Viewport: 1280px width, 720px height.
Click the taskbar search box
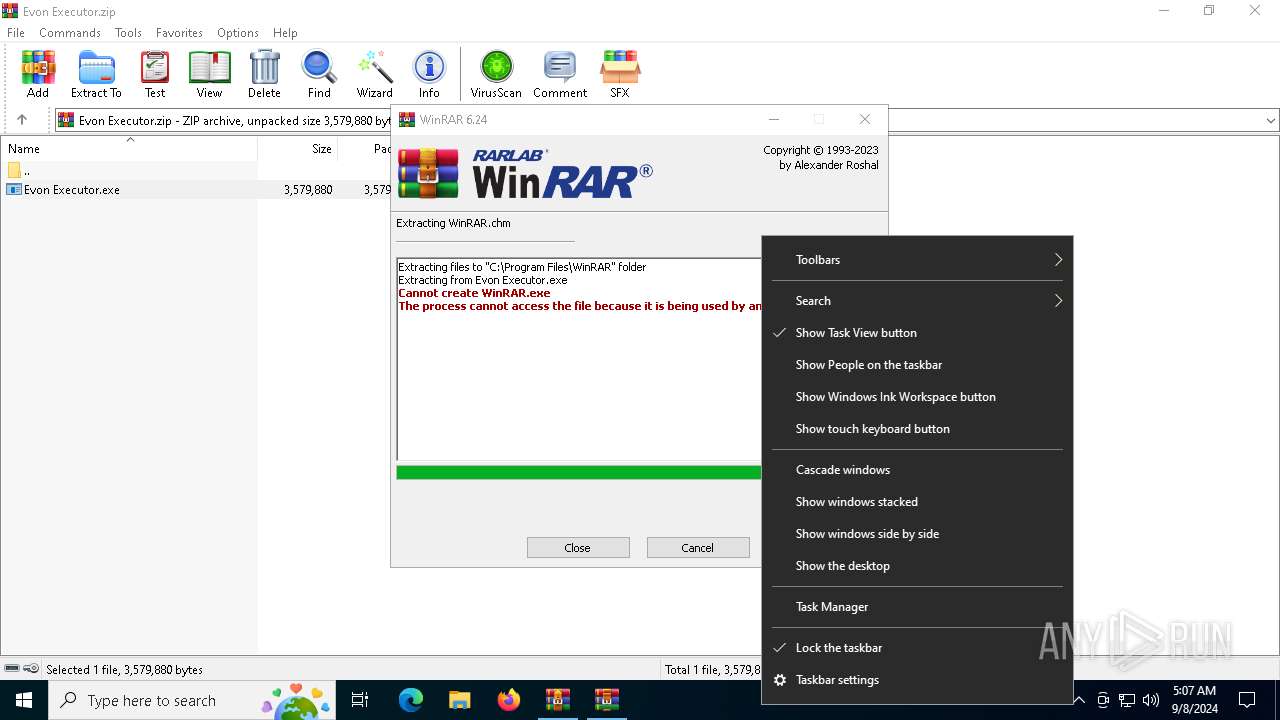pos(192,700)
